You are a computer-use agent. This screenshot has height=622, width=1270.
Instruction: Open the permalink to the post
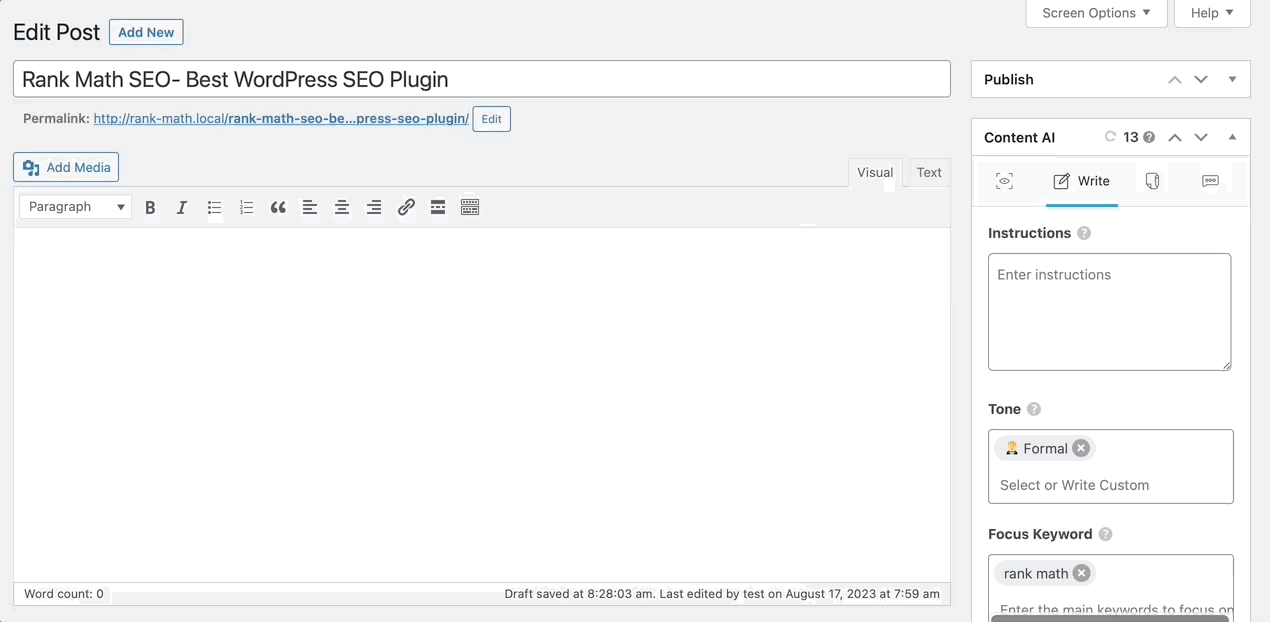[x=280, y=118]
